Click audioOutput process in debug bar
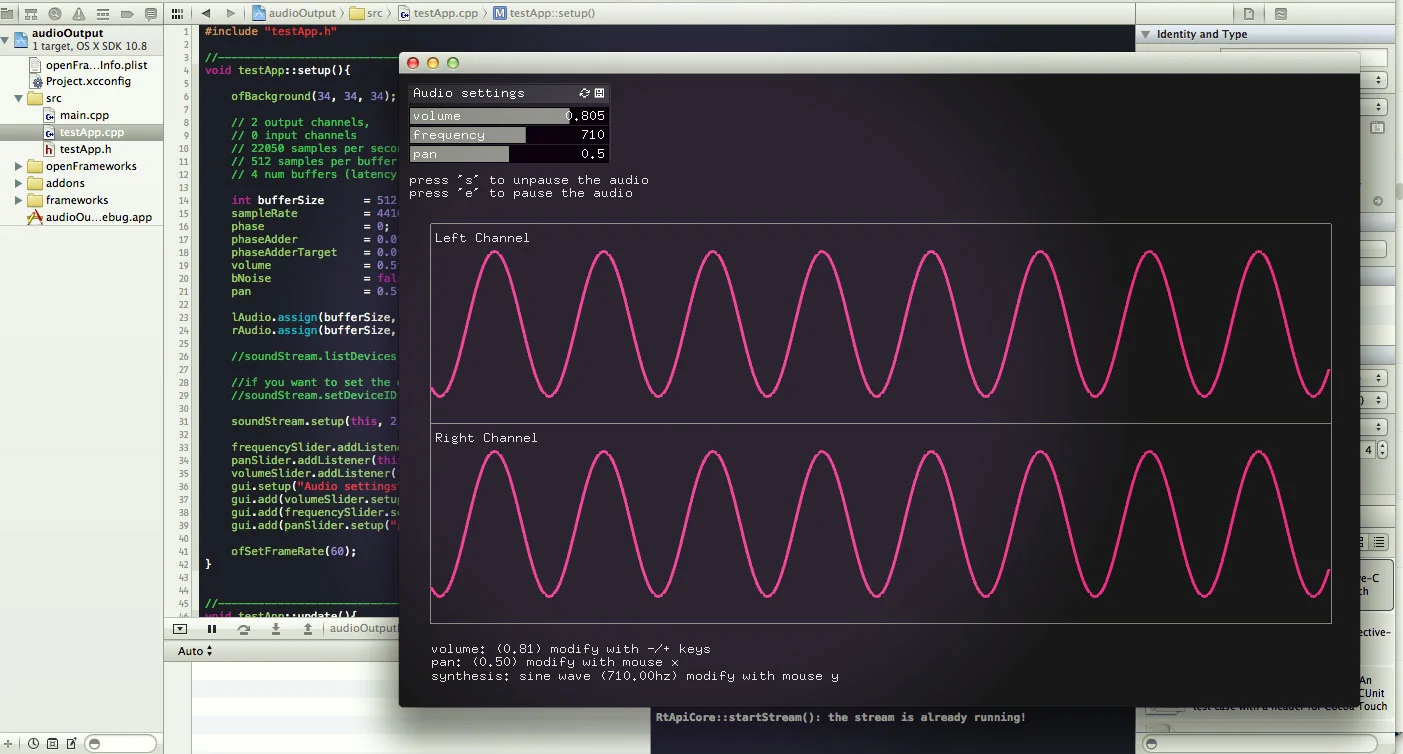This screenshot has height=754, width=1403. point(363,629)
